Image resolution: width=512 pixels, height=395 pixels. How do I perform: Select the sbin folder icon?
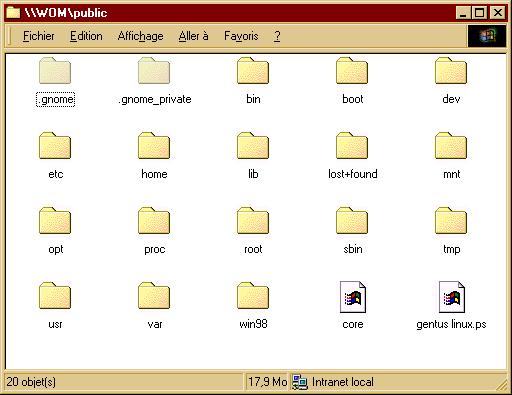click(x=352, y=220)
